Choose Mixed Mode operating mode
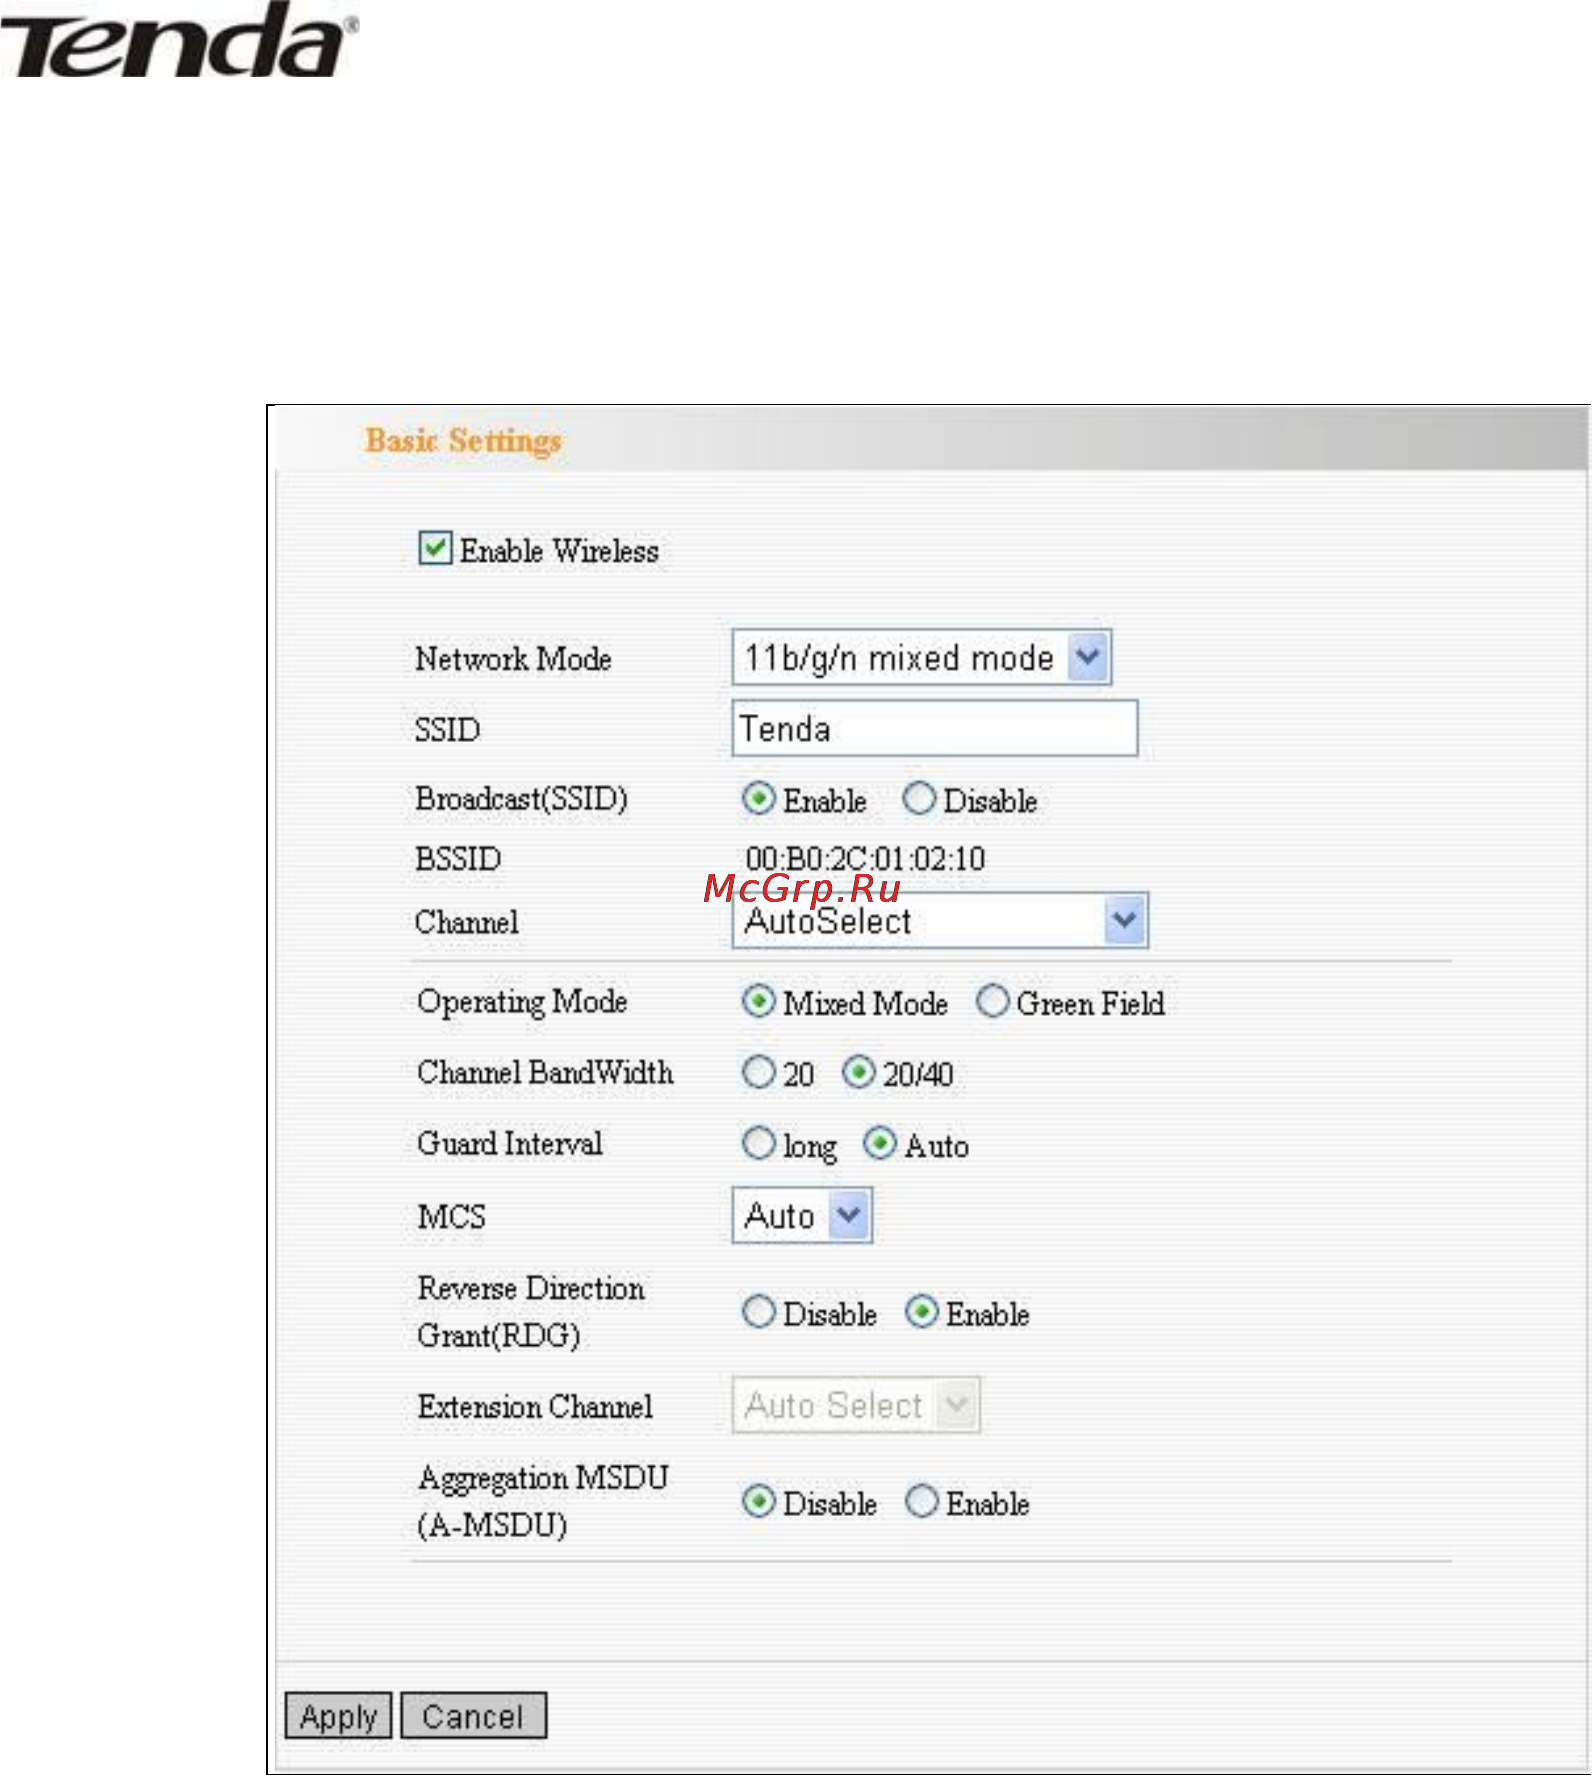The width and height of the screenshot is (1592, 1775). [758, 1001]
